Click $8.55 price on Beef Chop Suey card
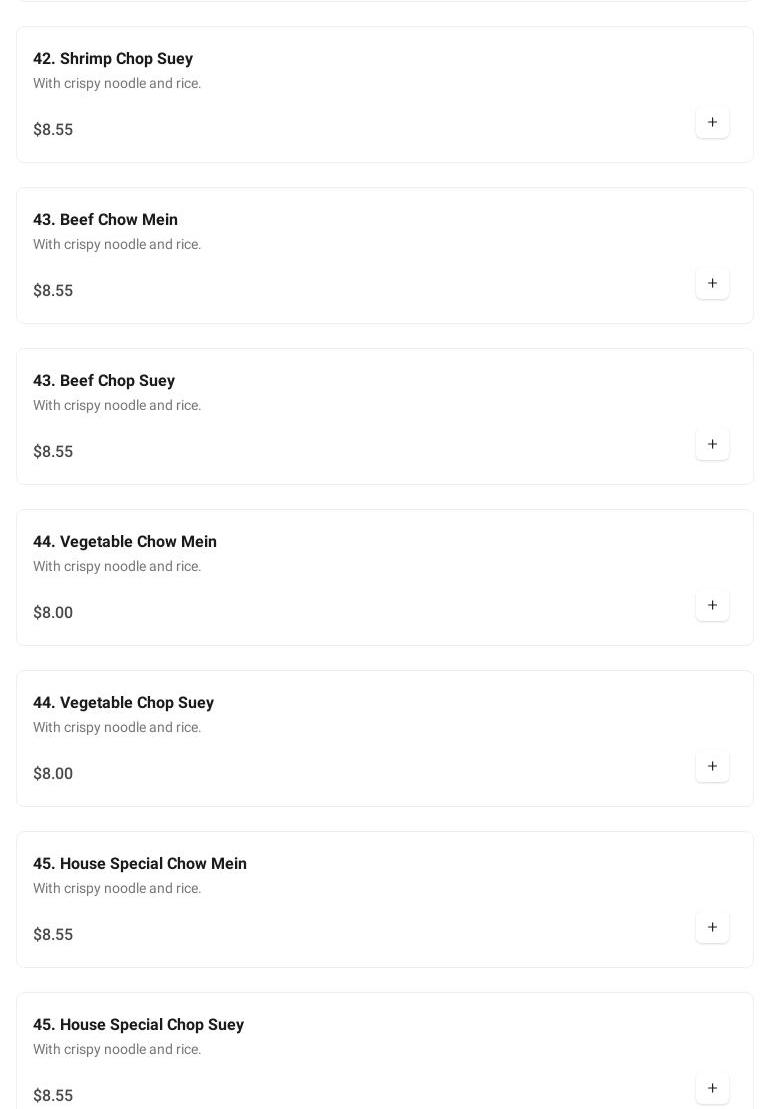This screenshot has height=1109, width=770. (x=53, y=452)
